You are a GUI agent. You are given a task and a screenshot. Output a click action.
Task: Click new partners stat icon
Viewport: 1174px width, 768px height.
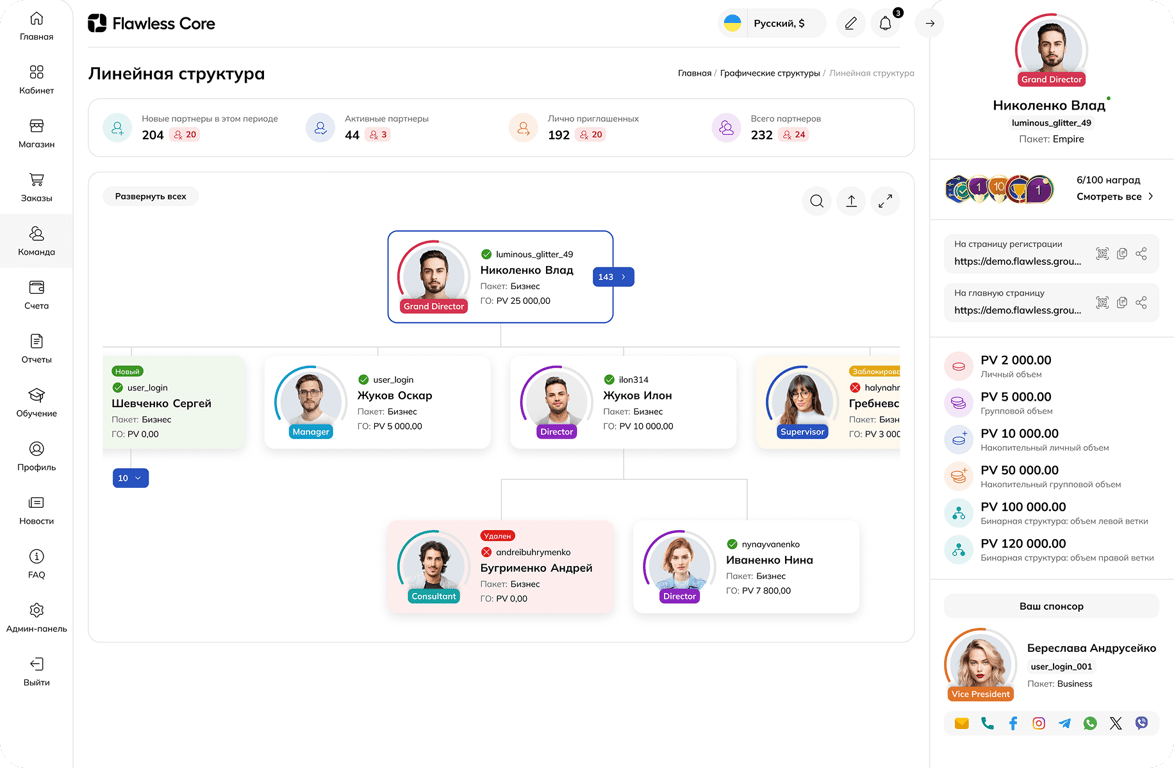[118, 128]
